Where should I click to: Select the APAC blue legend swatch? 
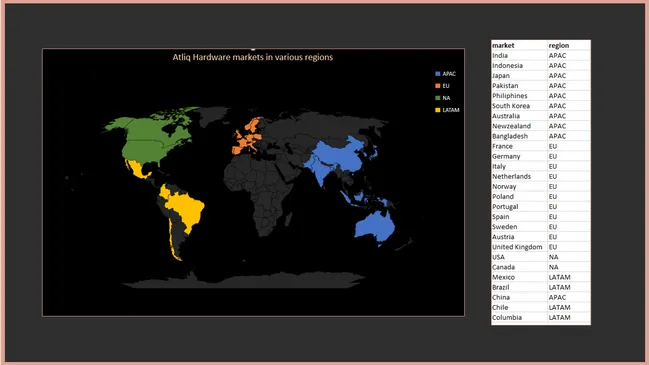point(437,74)
